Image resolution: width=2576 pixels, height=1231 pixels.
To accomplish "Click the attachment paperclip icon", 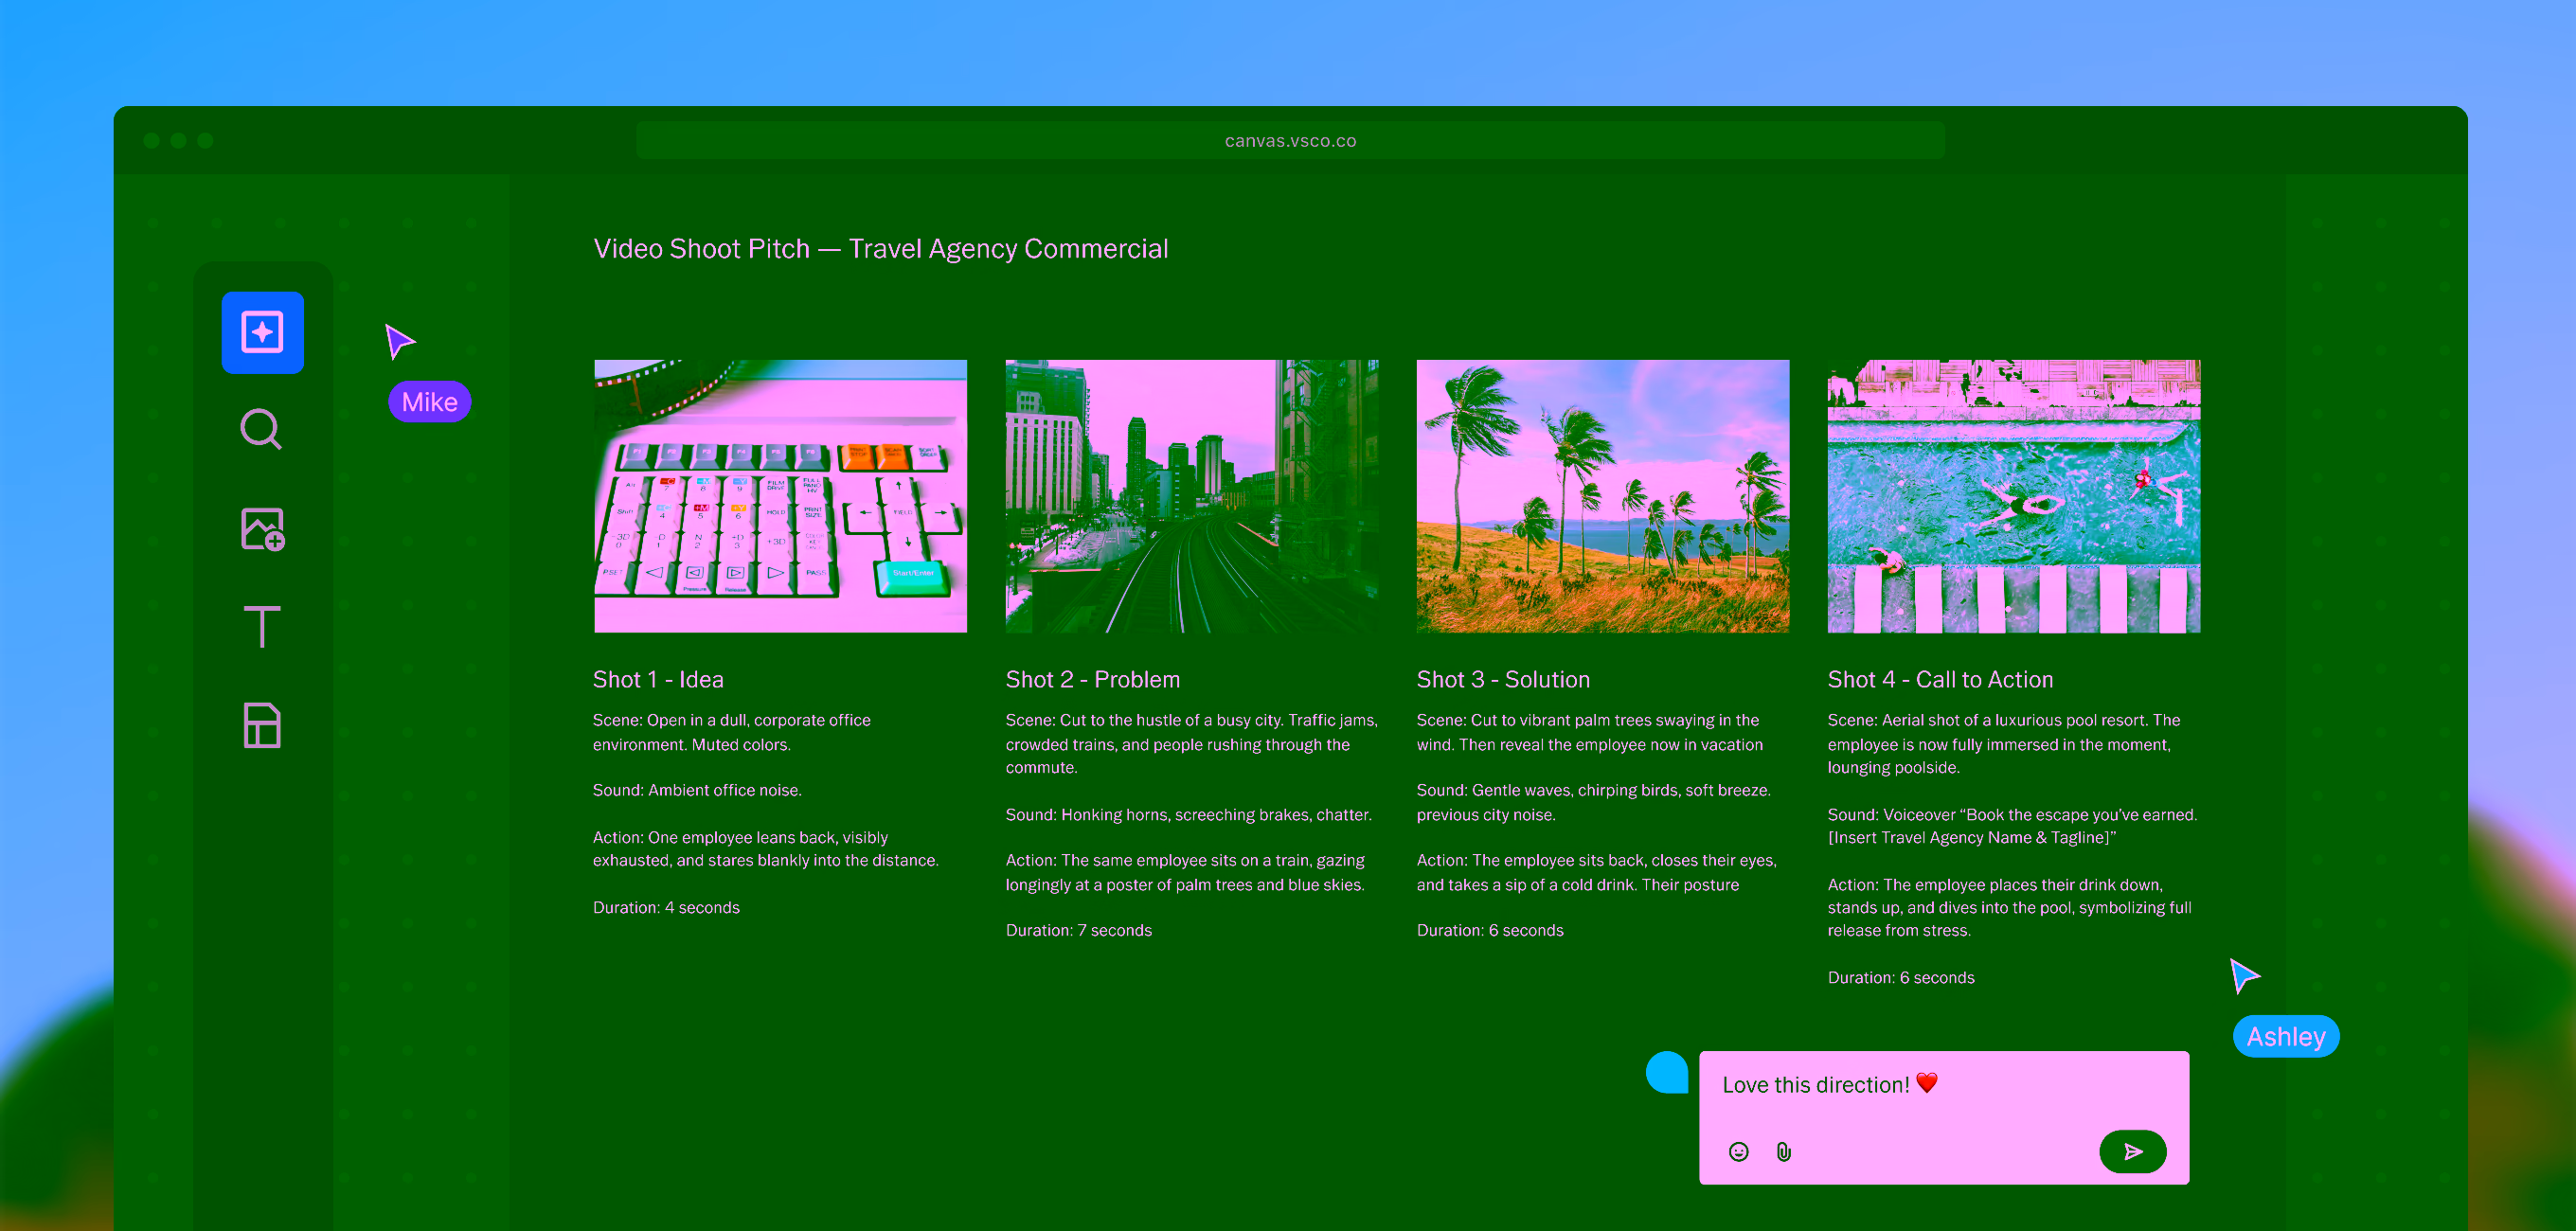I will tap(1784, 1151).
